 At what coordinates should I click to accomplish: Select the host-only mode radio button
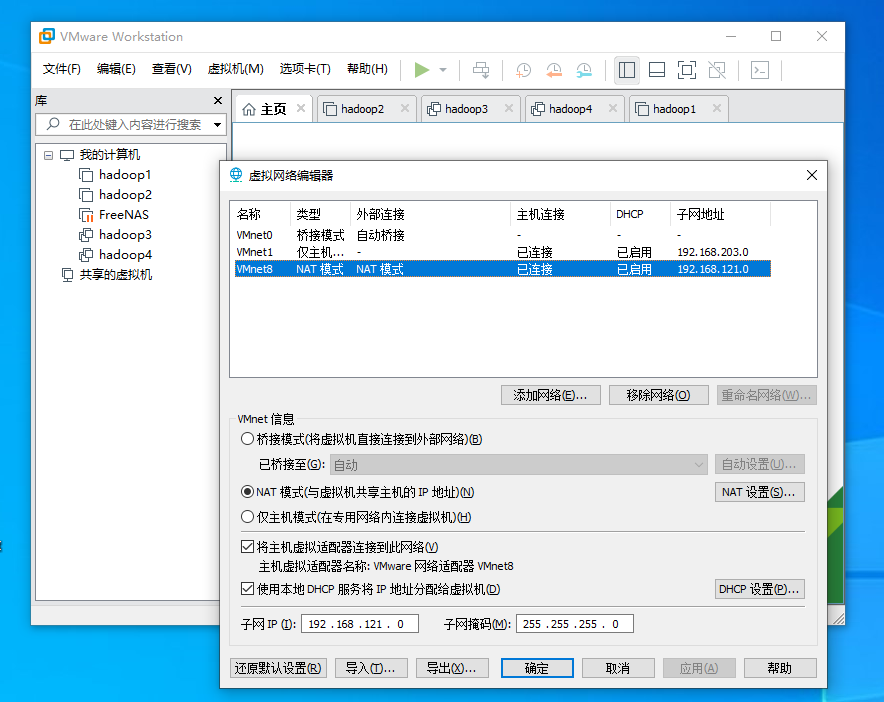pos(247,516)
